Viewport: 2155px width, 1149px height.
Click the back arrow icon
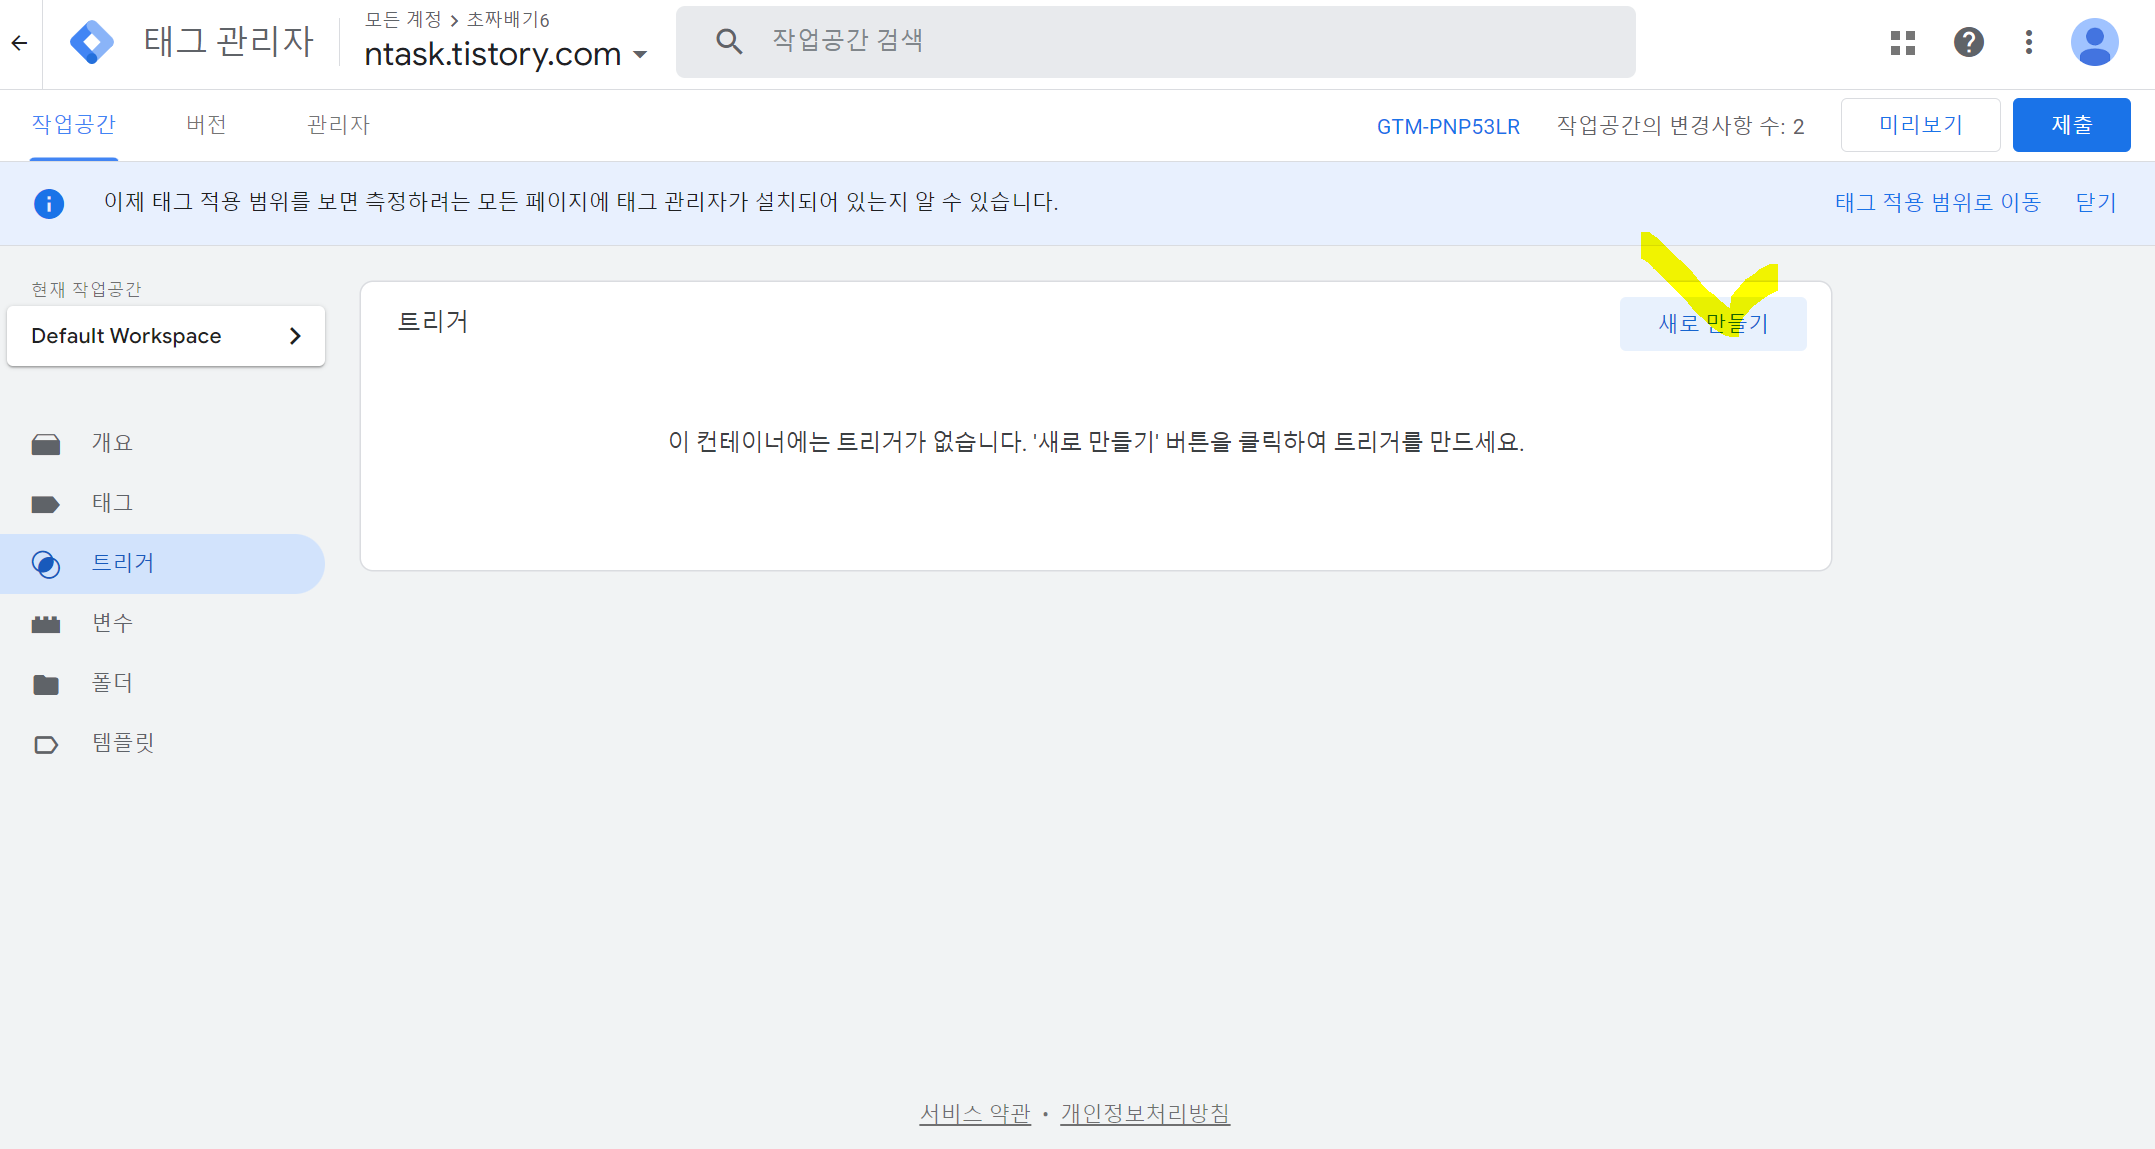tap(19, 42)
